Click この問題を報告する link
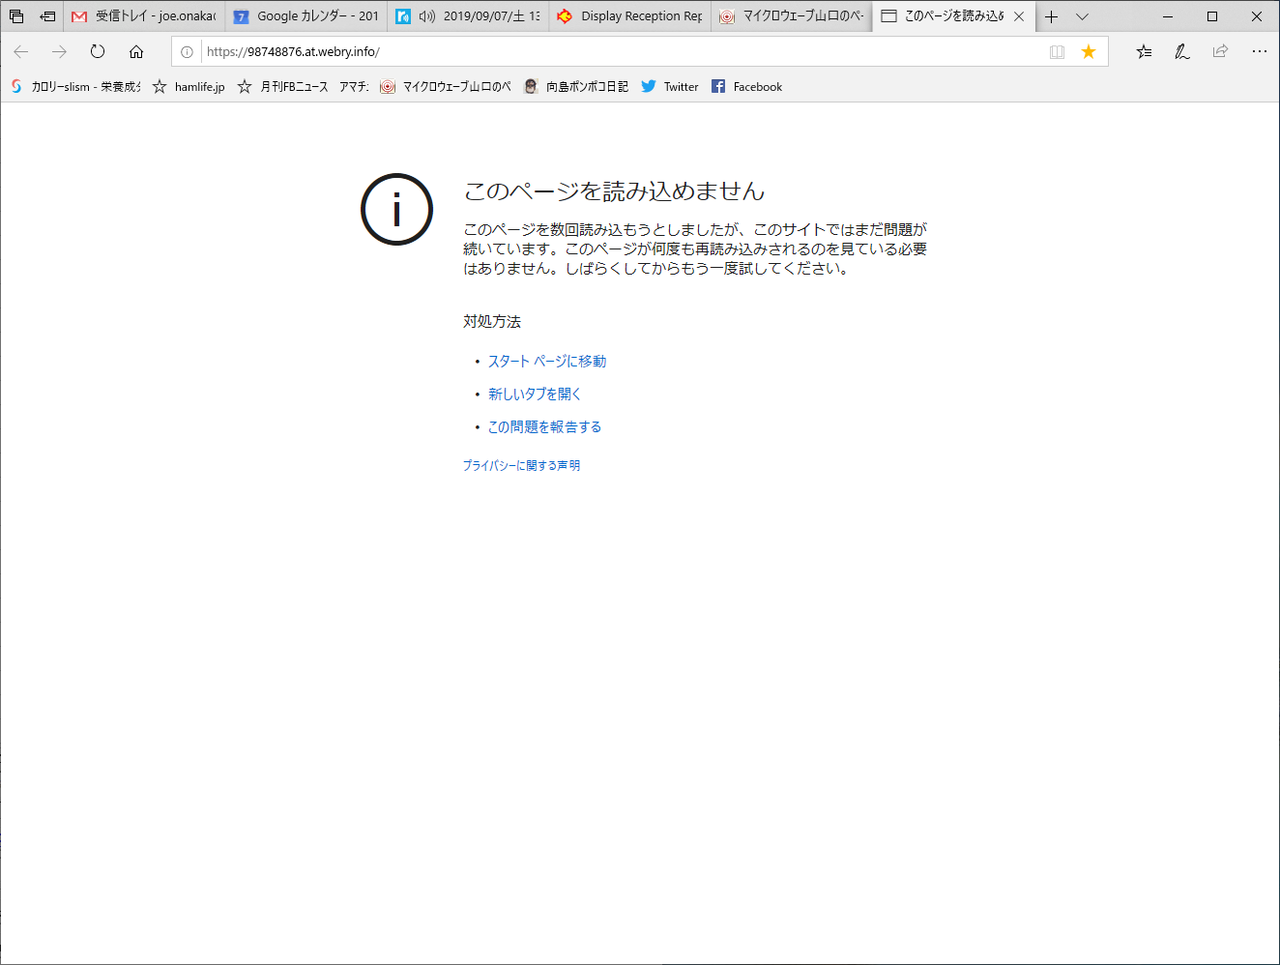 545,427
